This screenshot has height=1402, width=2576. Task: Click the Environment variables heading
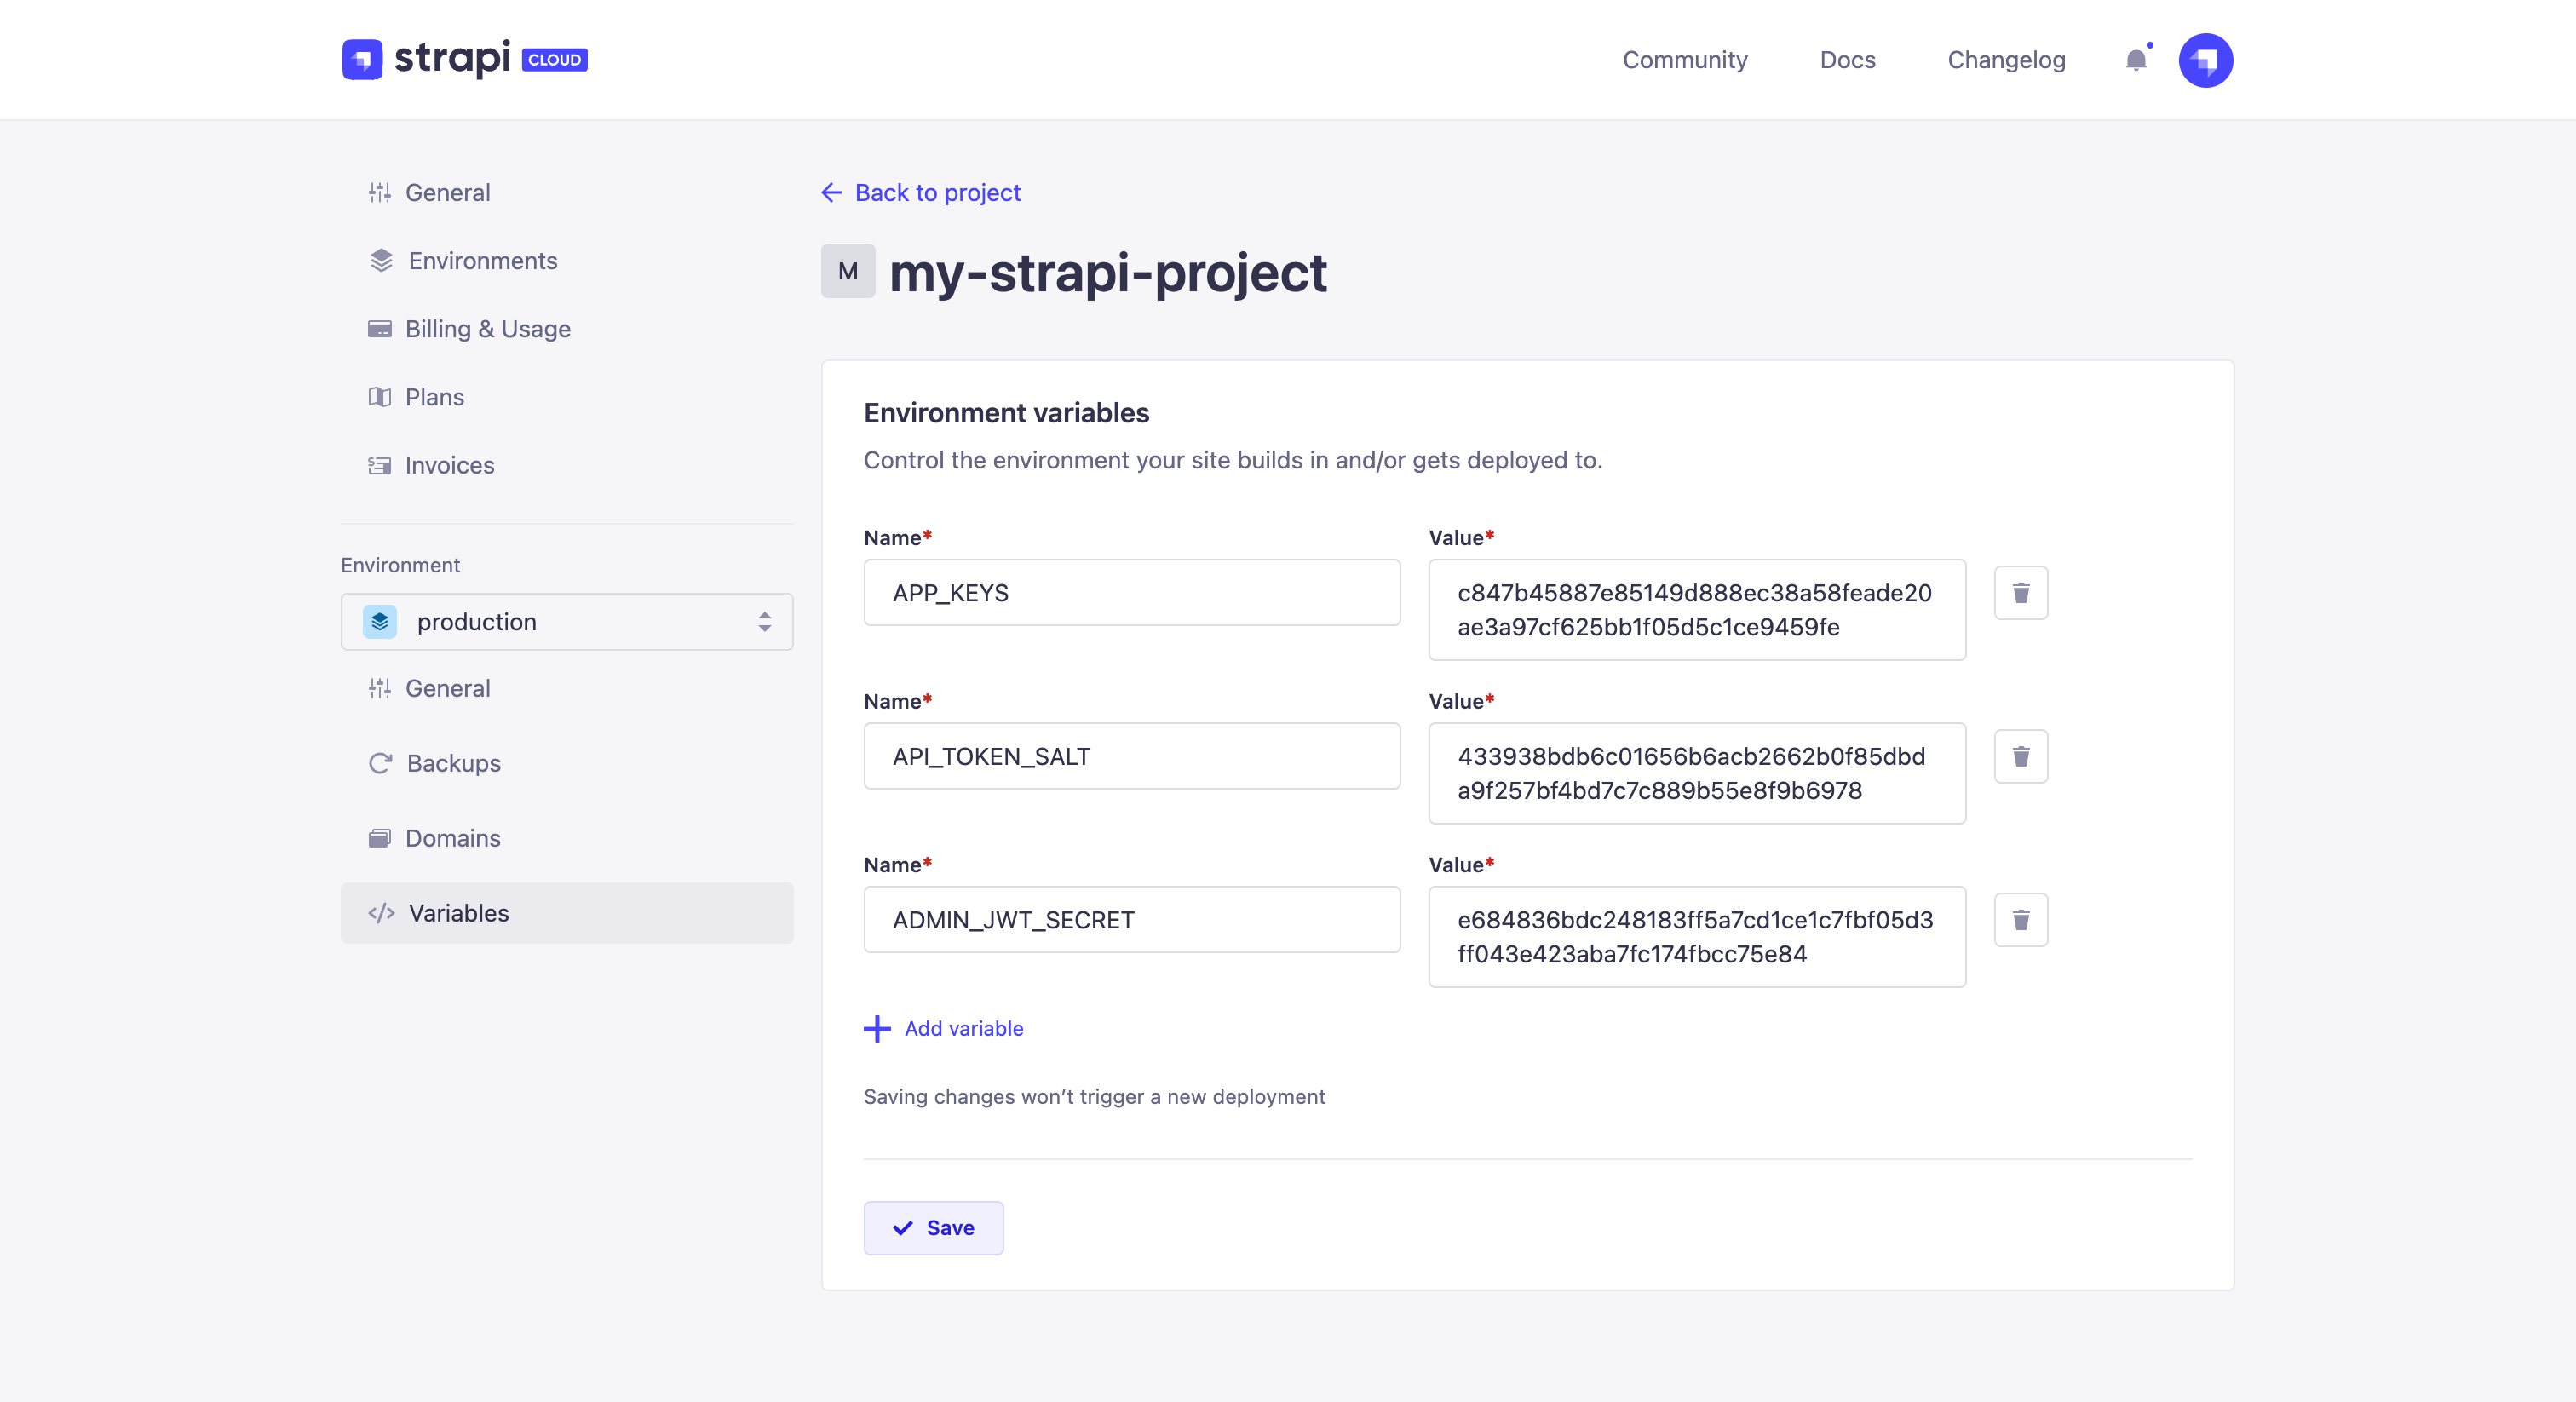tap(1006, 413)
